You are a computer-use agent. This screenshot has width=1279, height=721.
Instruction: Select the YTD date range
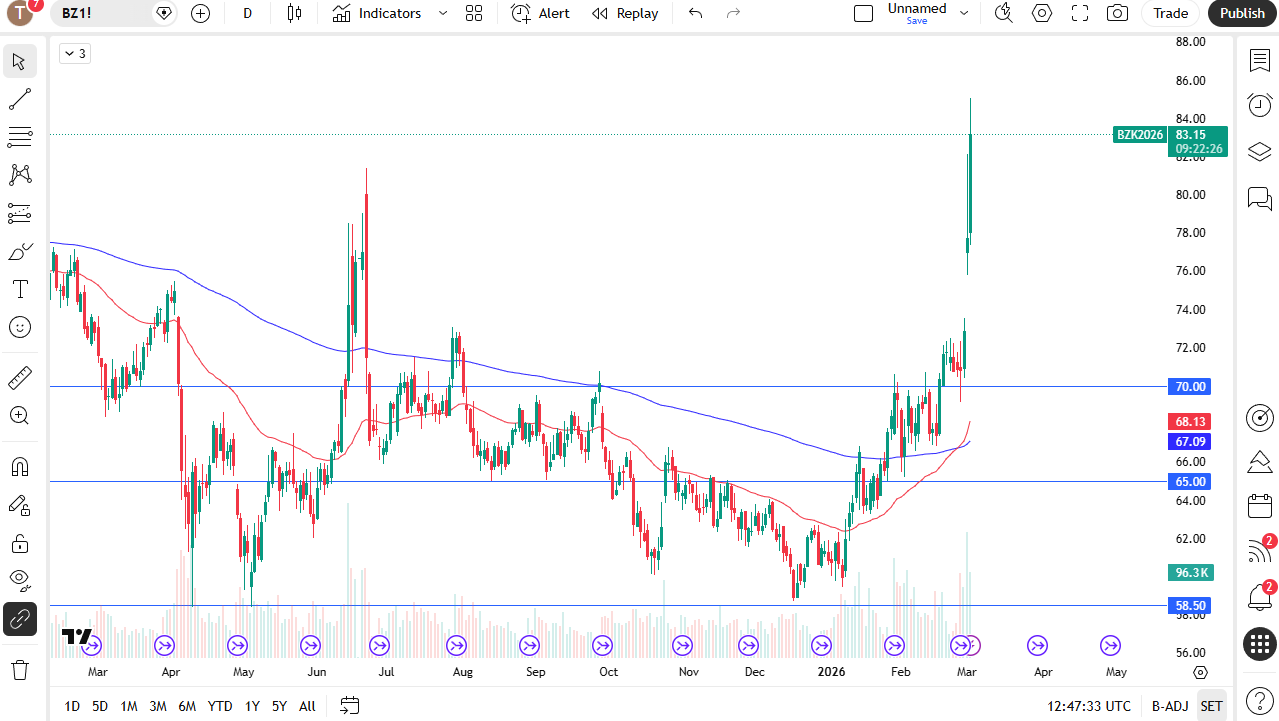tap(220, 706)
